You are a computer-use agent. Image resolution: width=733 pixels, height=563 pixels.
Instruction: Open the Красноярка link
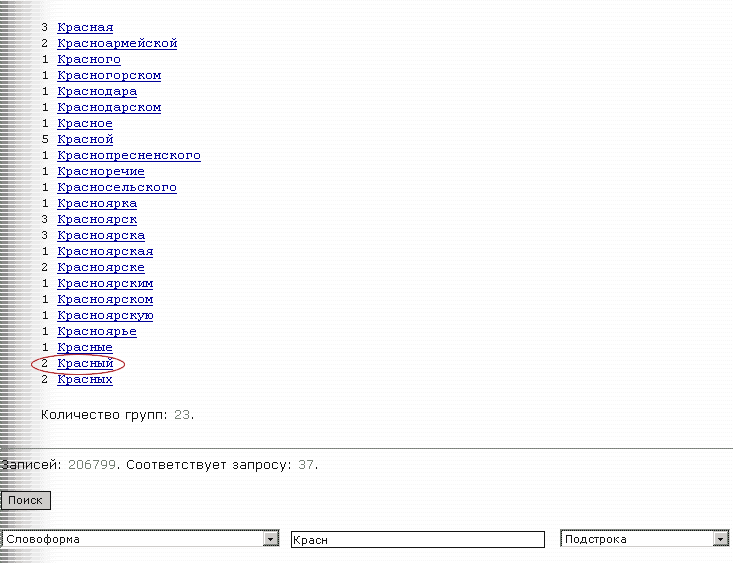coord(97,203)
